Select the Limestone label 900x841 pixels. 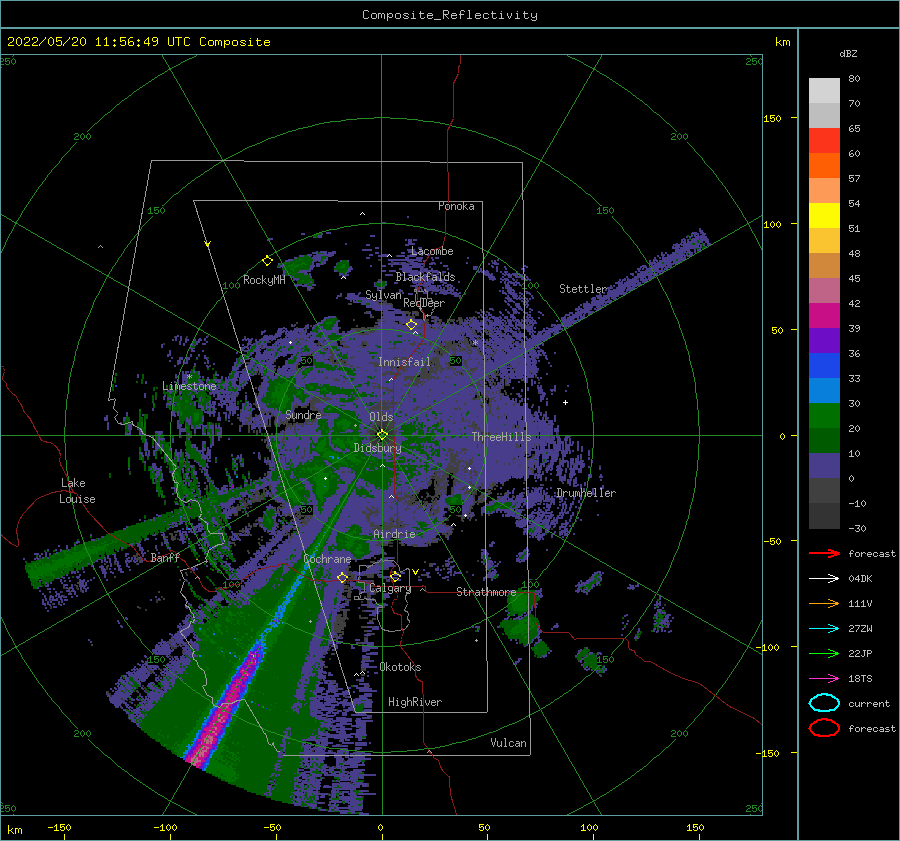[x=189, y=386]
